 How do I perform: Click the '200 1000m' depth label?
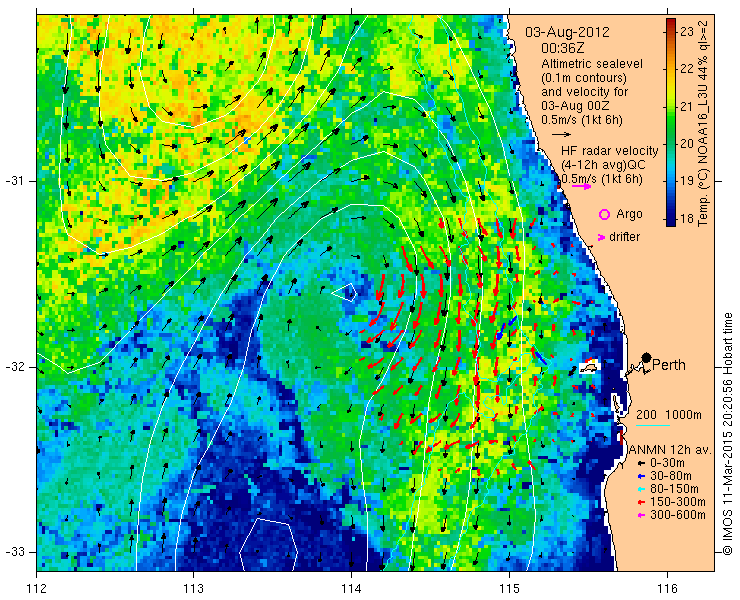(669, 415)
